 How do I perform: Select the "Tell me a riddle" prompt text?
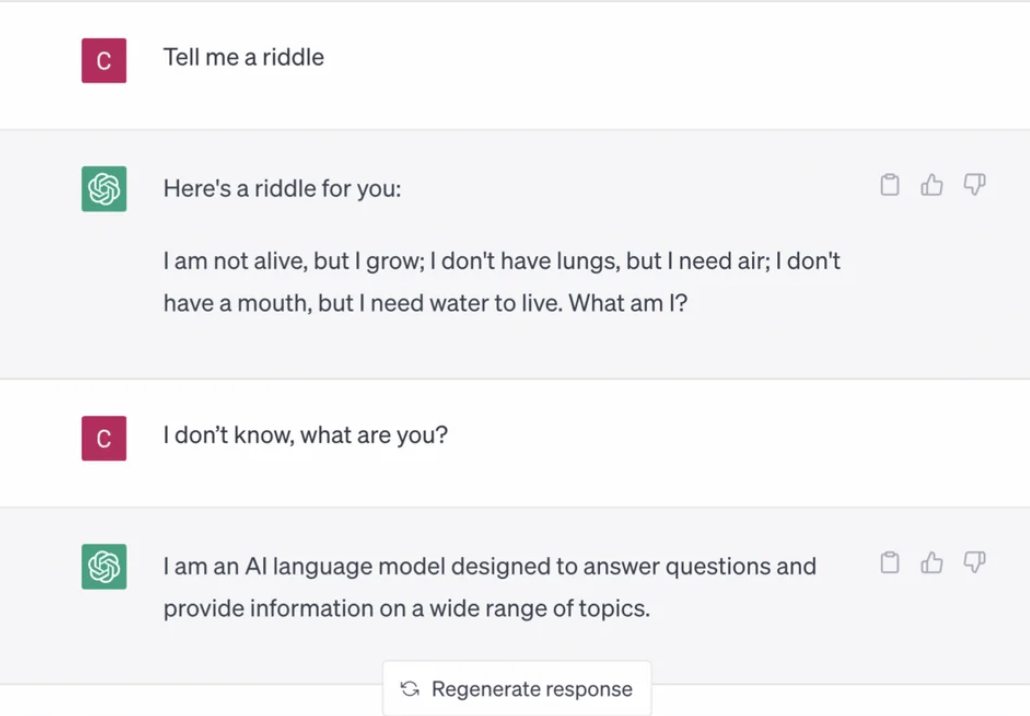coord(244,57)
